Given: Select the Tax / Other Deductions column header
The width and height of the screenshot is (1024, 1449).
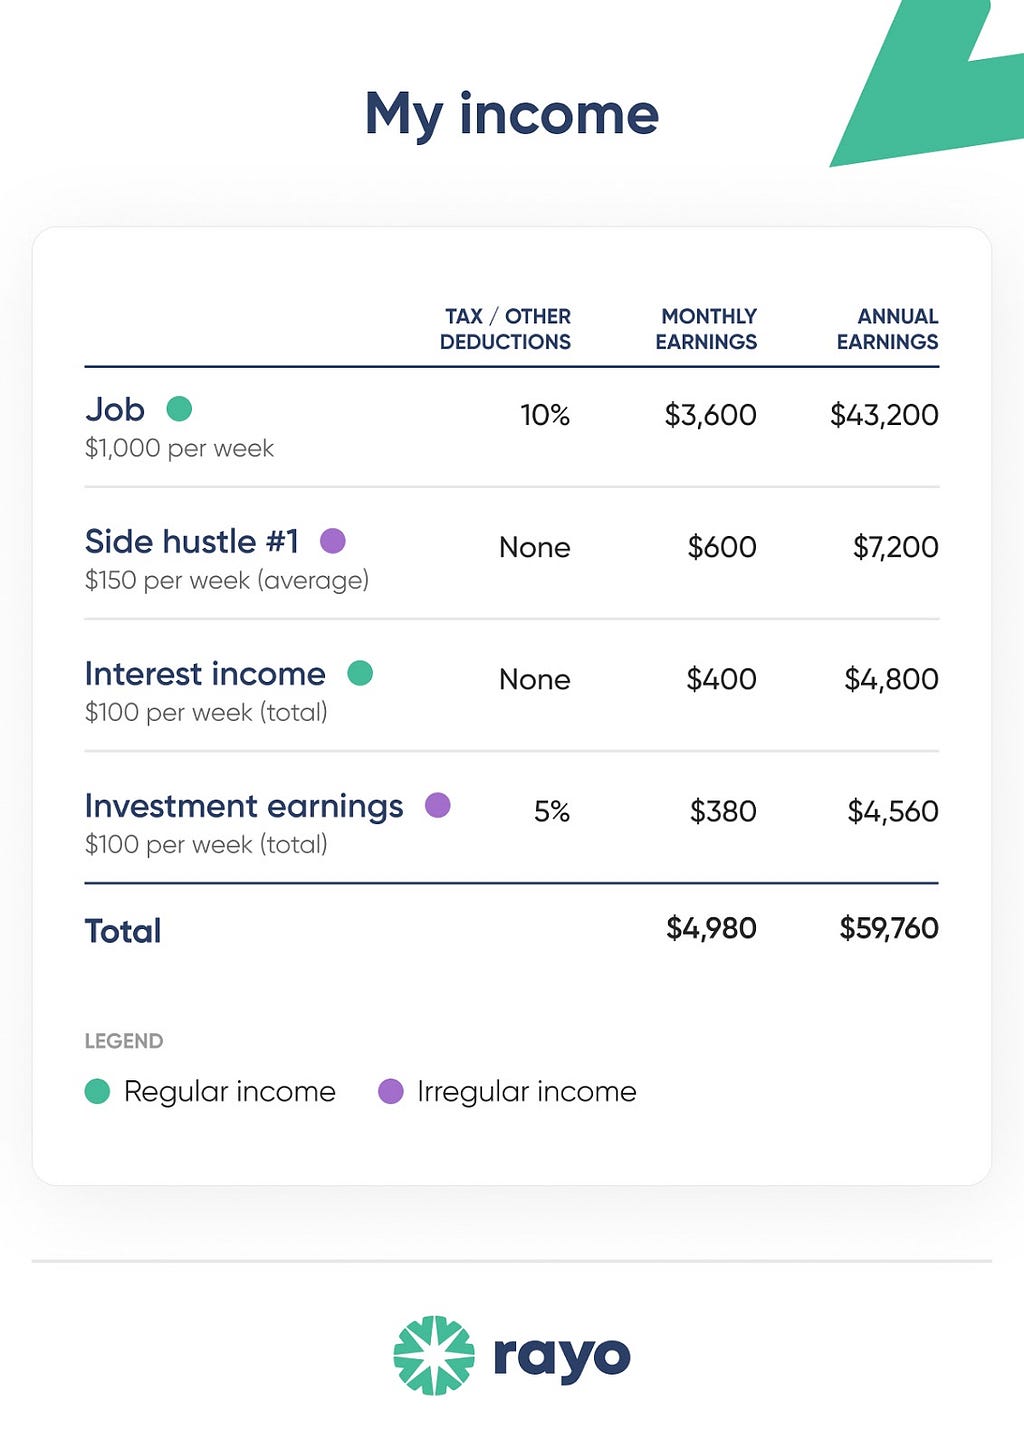Looking at the screenshot, I should coord(505,329).
